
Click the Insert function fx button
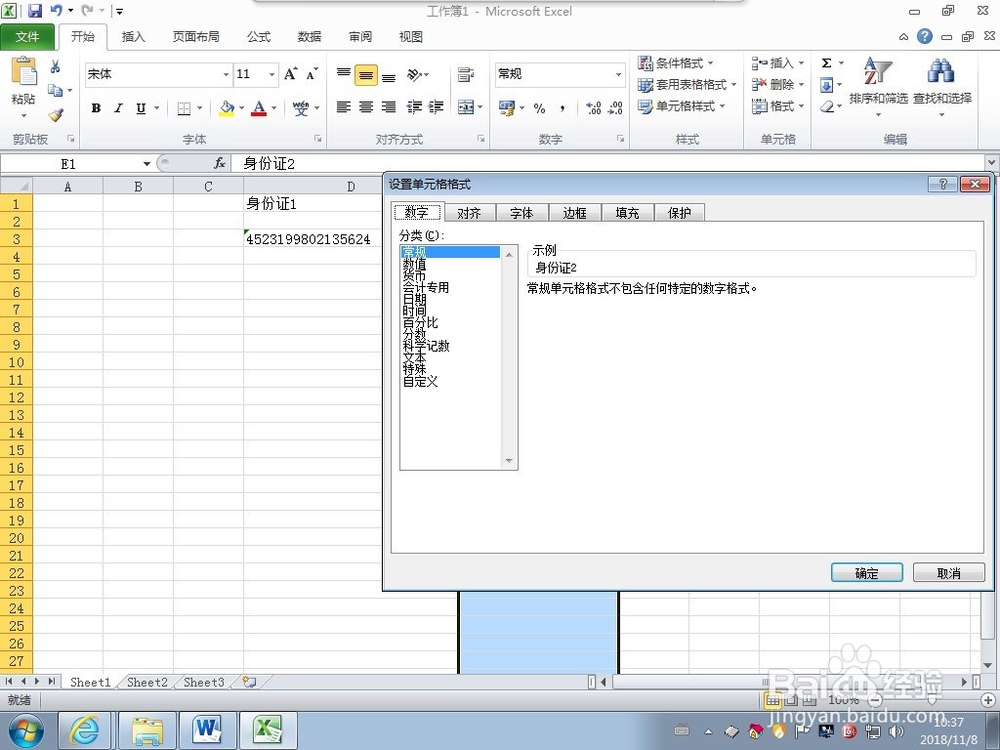click(x=219, y=163)
